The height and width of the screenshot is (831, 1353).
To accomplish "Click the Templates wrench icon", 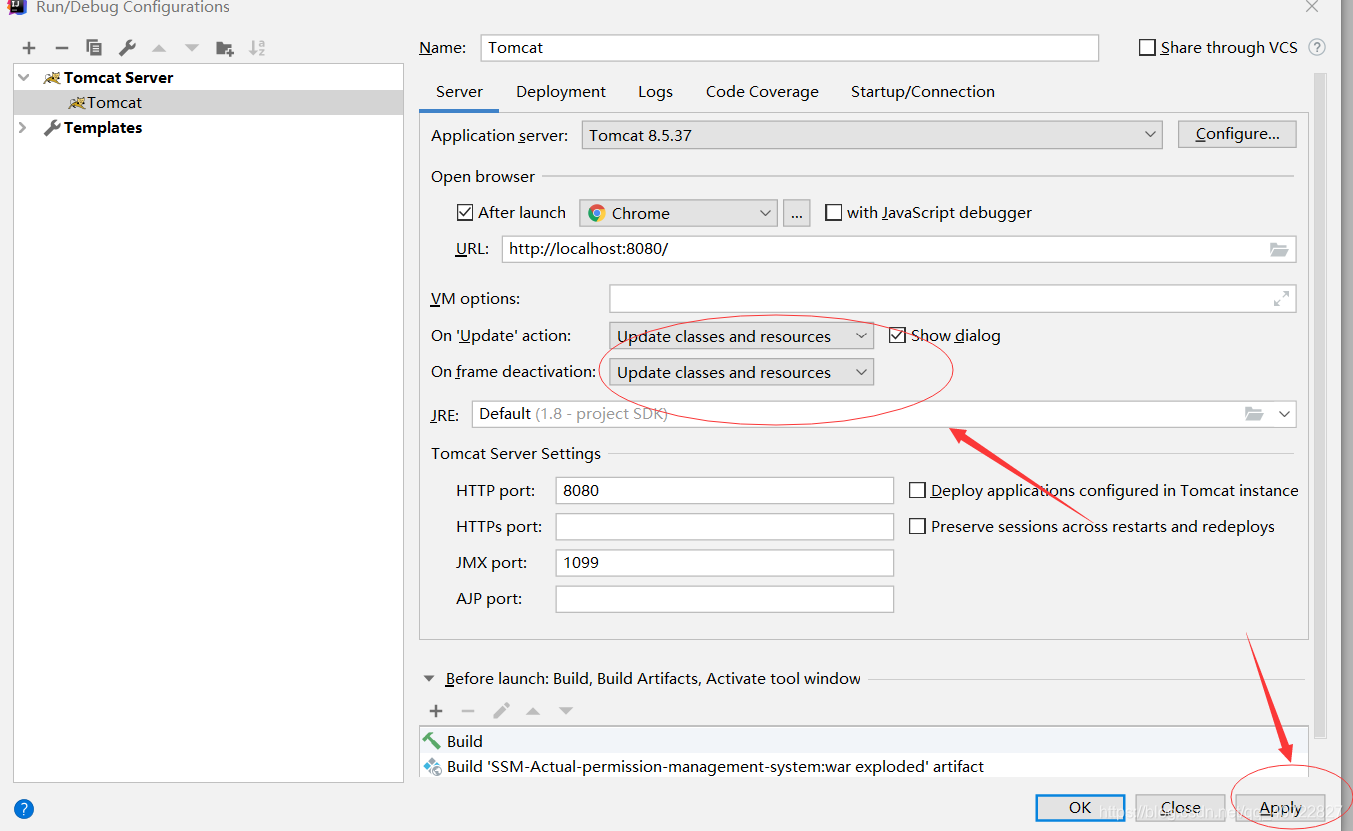I will [52, 128].
